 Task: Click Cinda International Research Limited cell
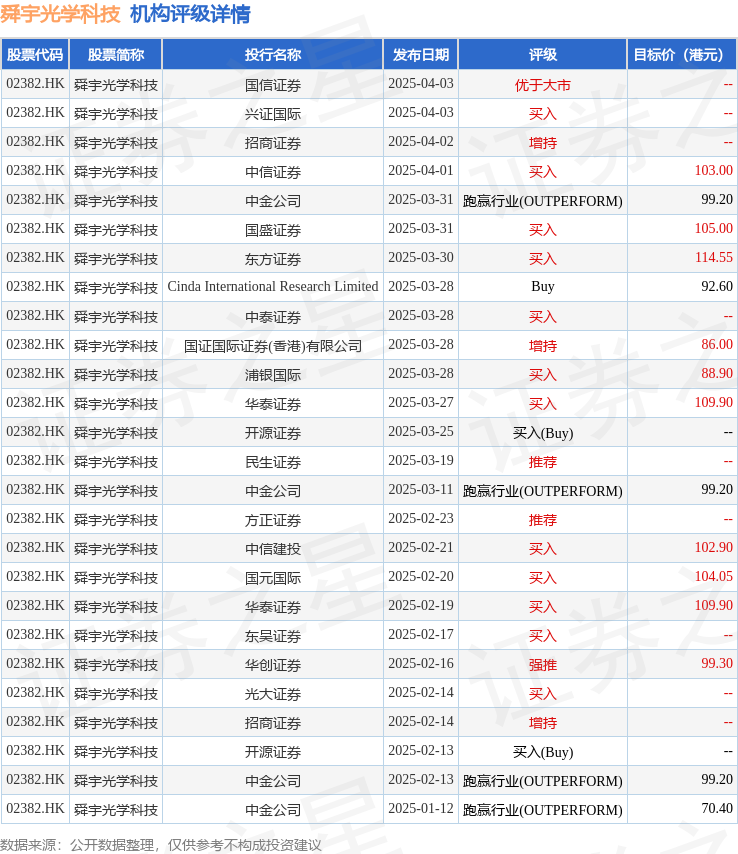[x=273, y=286]
